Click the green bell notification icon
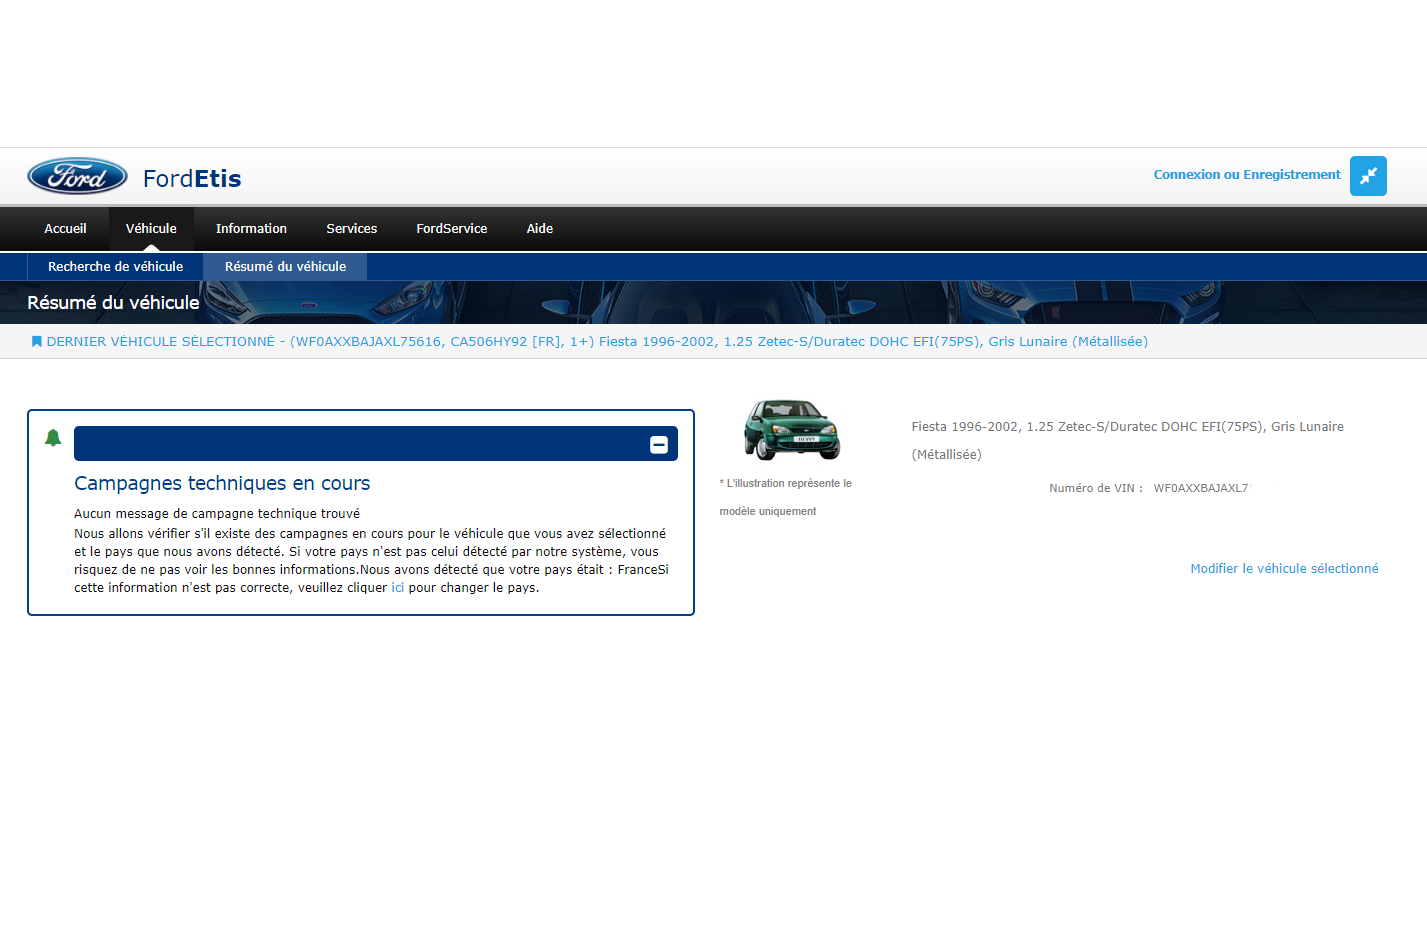Viewport: 1427px width, 951px height. click(x=53, y=438)
